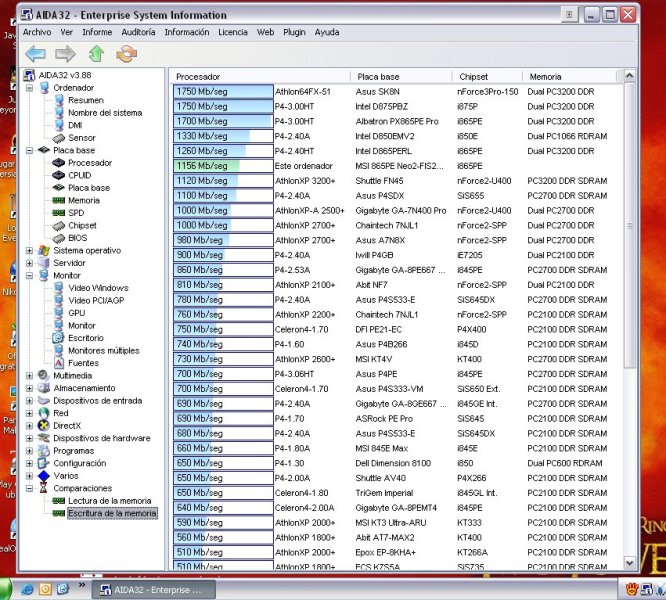This screenshot has height=600, width=666.
Task: Select Video PCI/AGP tree item
Action: [x=96, y=301]
